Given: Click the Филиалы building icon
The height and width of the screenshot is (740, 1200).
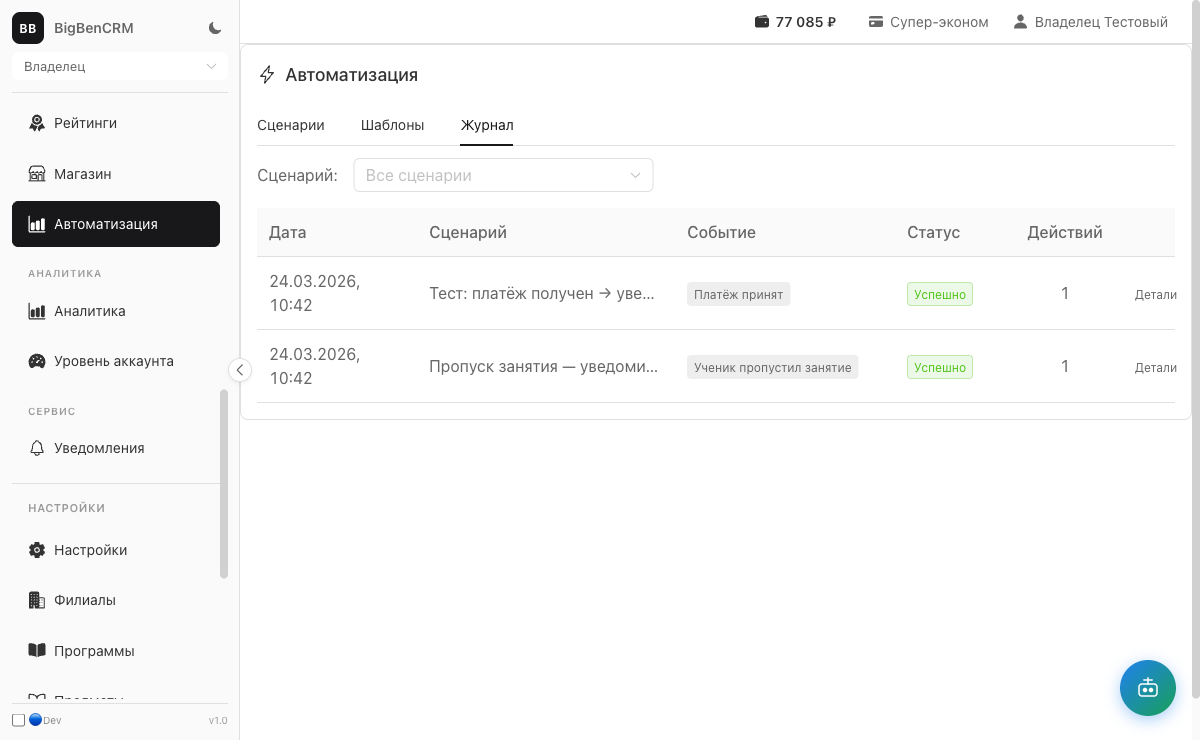Looking at the screenshot, I should click(37, 600).
